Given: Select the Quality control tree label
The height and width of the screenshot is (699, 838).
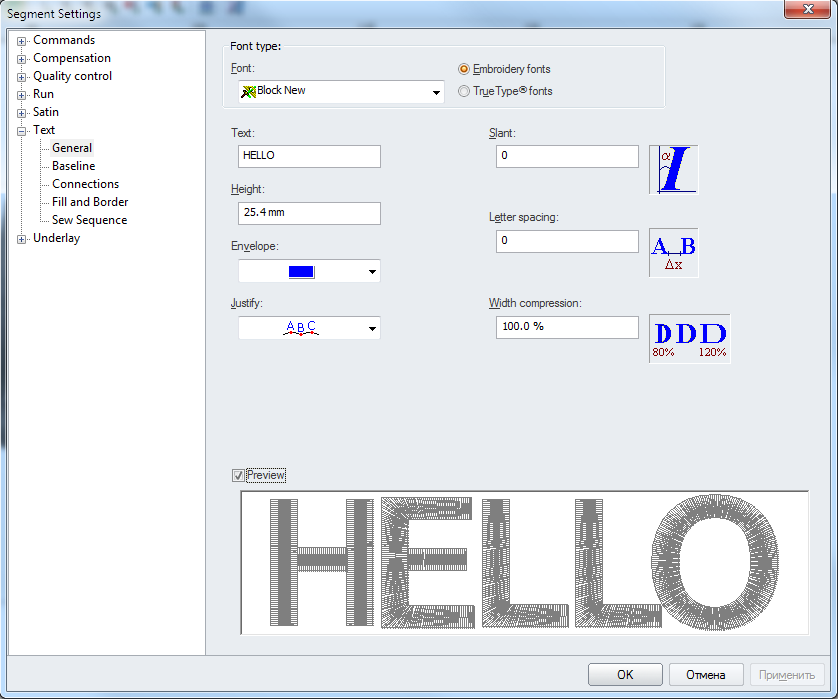Looking at the screenshot, I should pos(73,76).
